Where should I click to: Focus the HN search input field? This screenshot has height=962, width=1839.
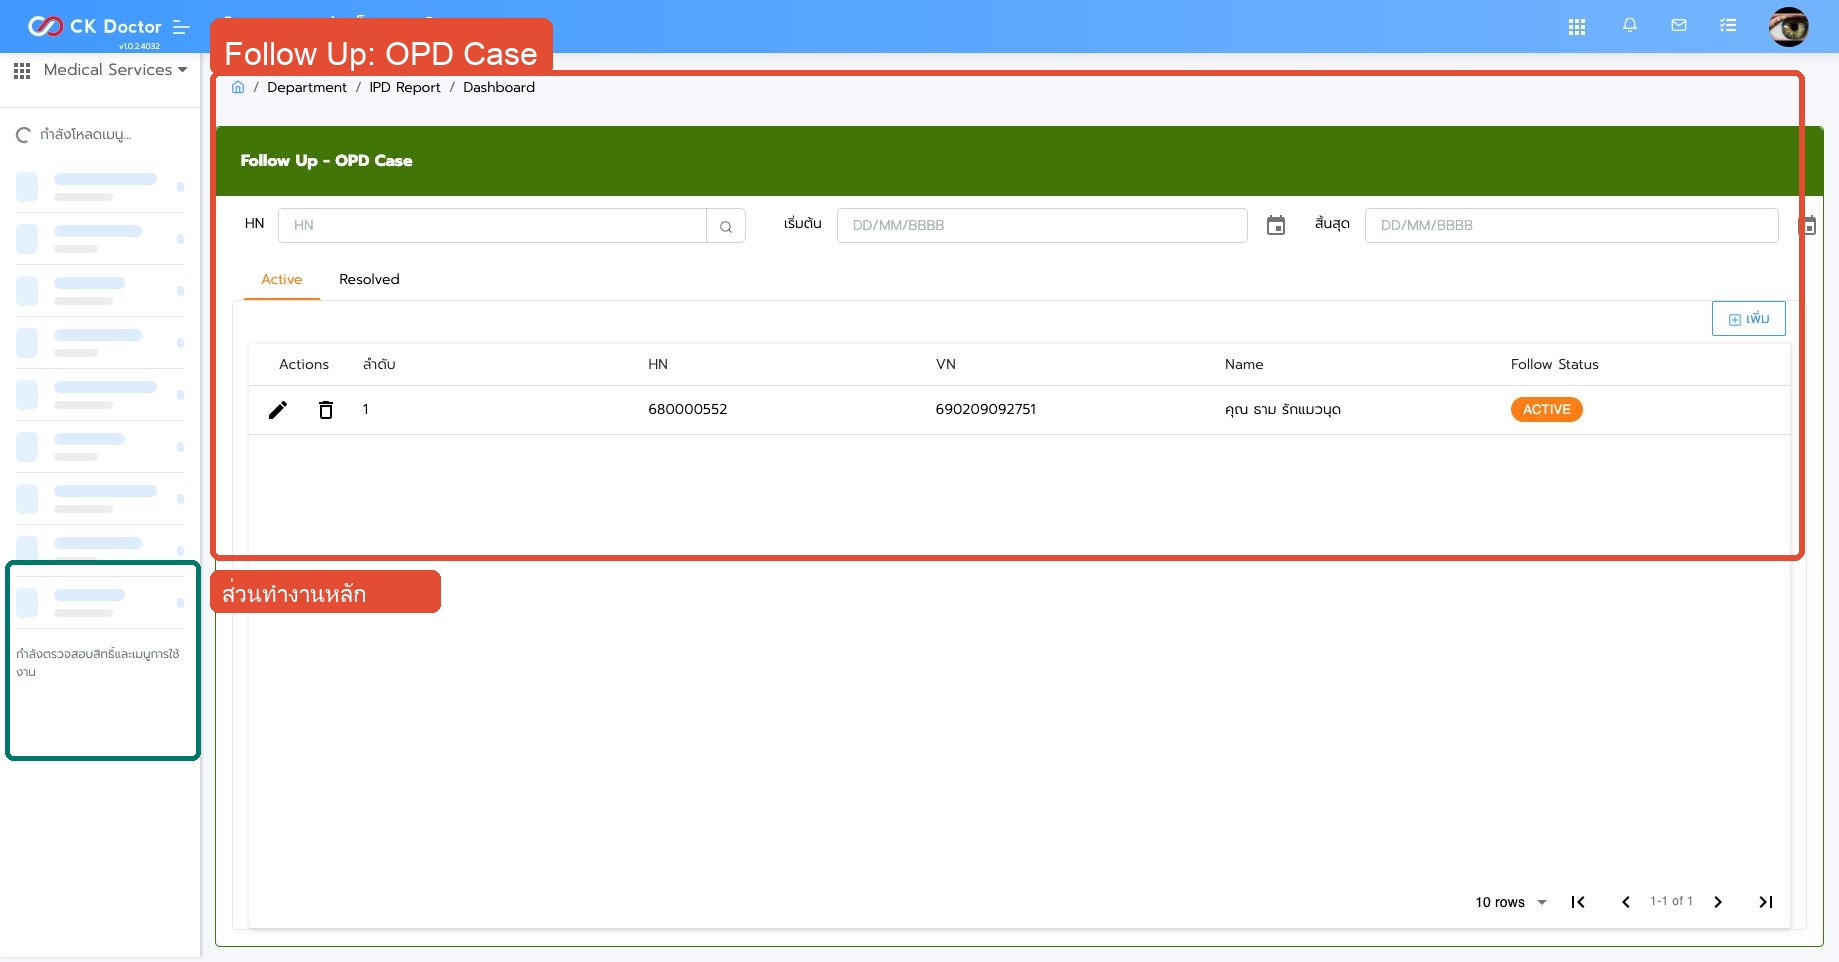(492, 225)
